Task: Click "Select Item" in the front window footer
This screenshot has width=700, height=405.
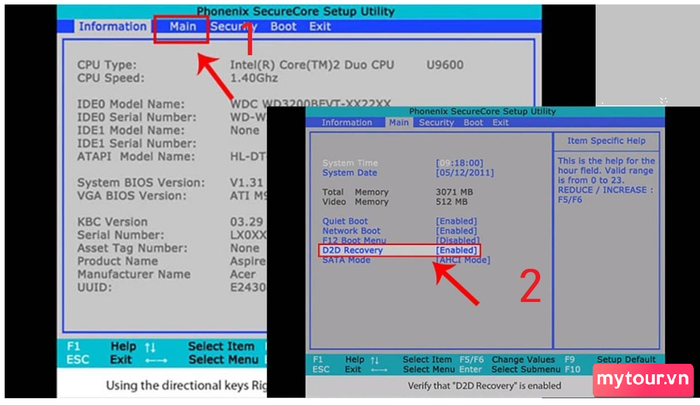Action: [427, 359]
